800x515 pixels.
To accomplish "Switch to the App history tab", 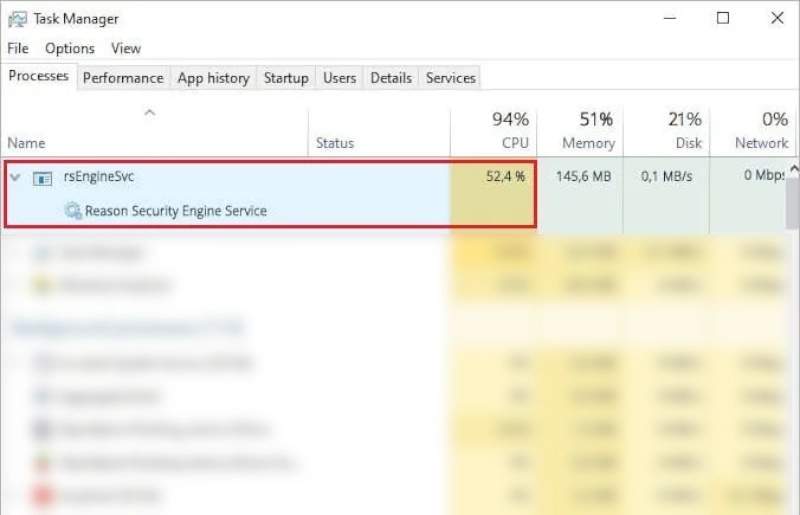I will tap(214, 78).
